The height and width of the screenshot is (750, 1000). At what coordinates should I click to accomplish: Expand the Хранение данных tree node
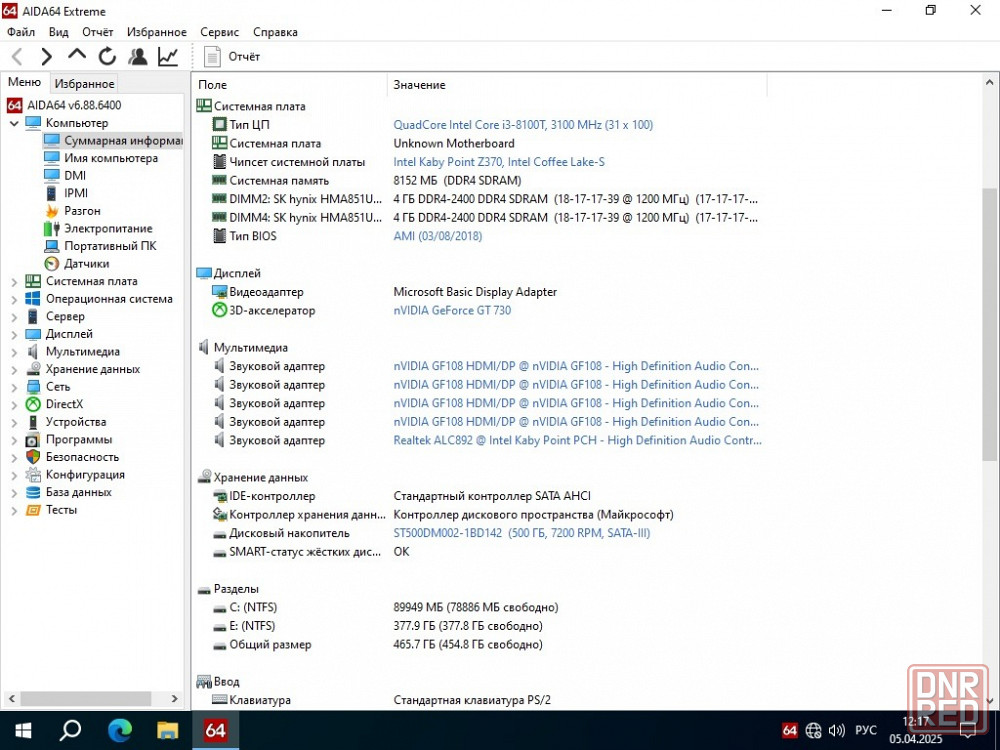pos(14,369)
